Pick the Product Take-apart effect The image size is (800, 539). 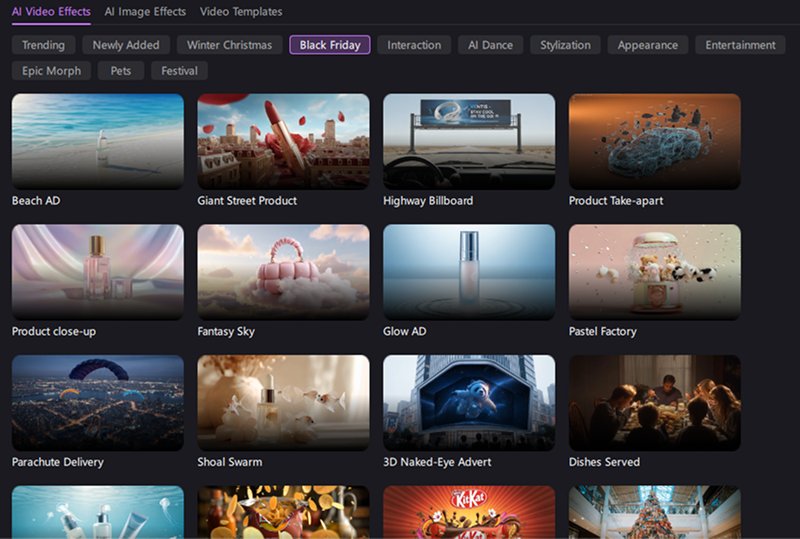coord(654,141)
